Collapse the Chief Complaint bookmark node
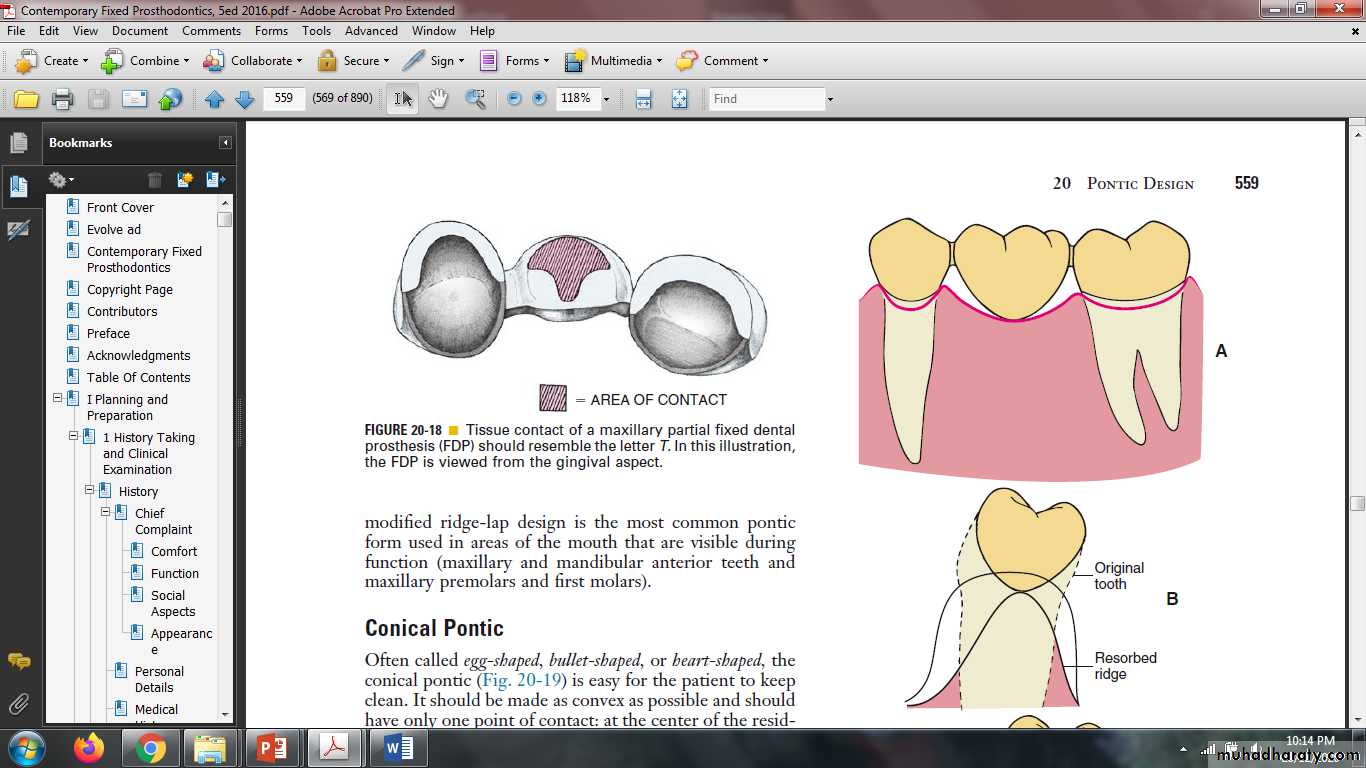Screen dimensions: 1366x768 [x=122, y=513]
